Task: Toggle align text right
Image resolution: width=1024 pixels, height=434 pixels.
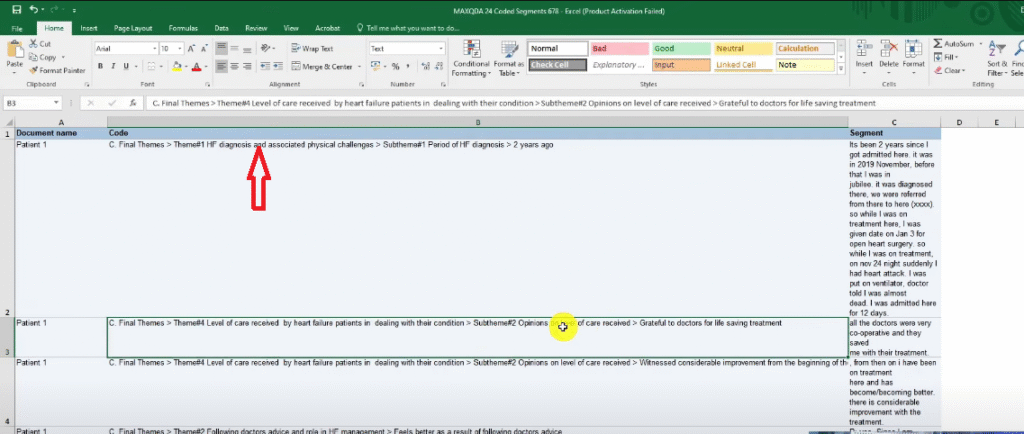Action: (x=248, y=66)
